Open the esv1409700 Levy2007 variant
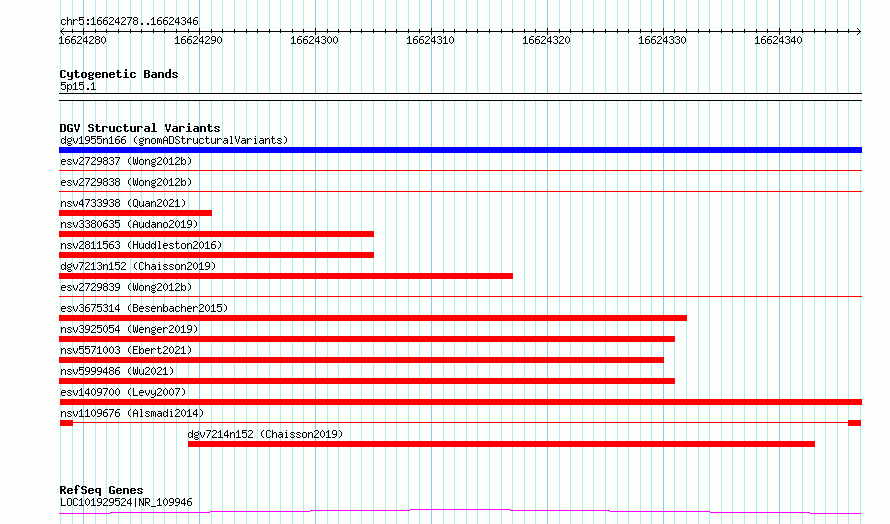This screenshot has width=890, height=524. [x=123, y=392]
